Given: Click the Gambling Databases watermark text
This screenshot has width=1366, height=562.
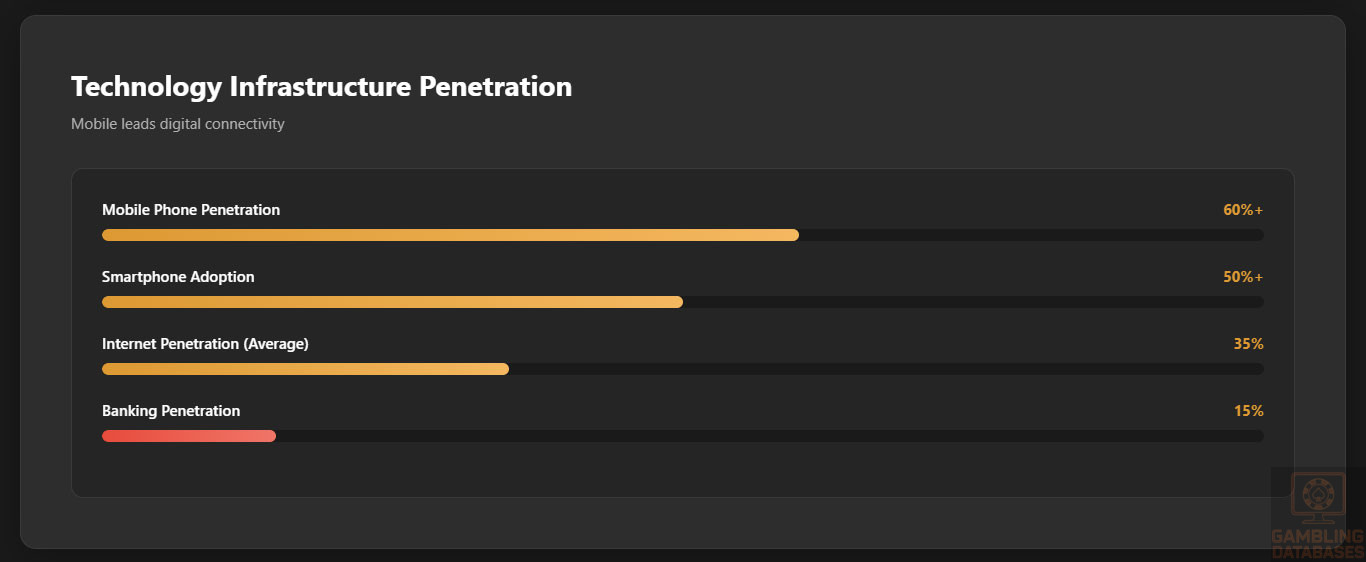Looking at the screenshot, I should point(1318,544).
